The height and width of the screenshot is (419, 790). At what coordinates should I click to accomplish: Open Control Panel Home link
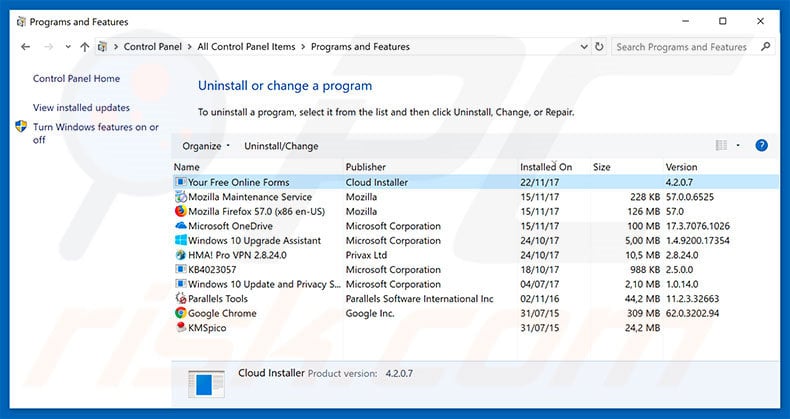point(77,79)
